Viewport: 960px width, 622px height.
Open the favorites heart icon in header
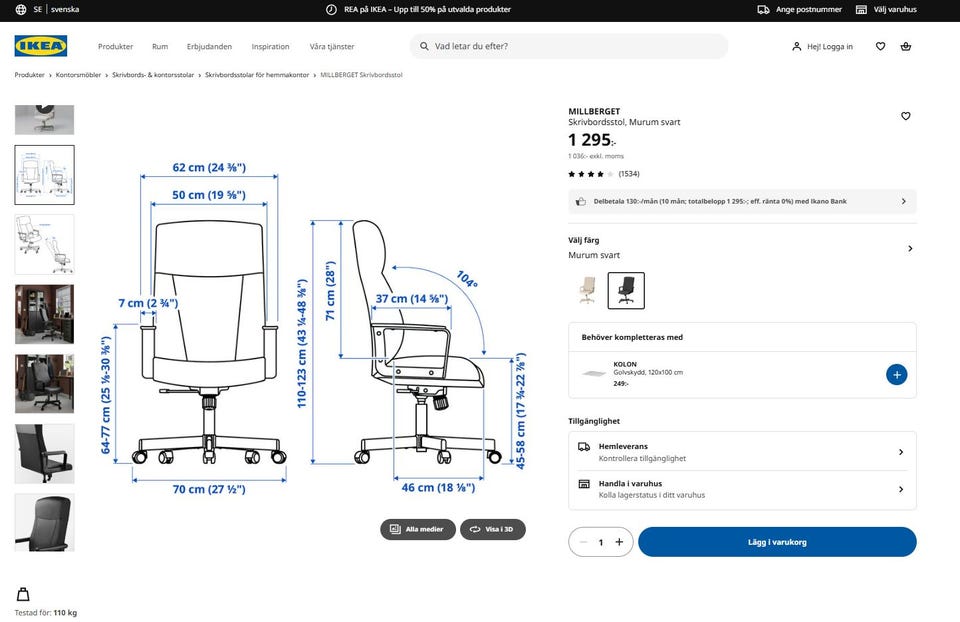pos(880,46)
